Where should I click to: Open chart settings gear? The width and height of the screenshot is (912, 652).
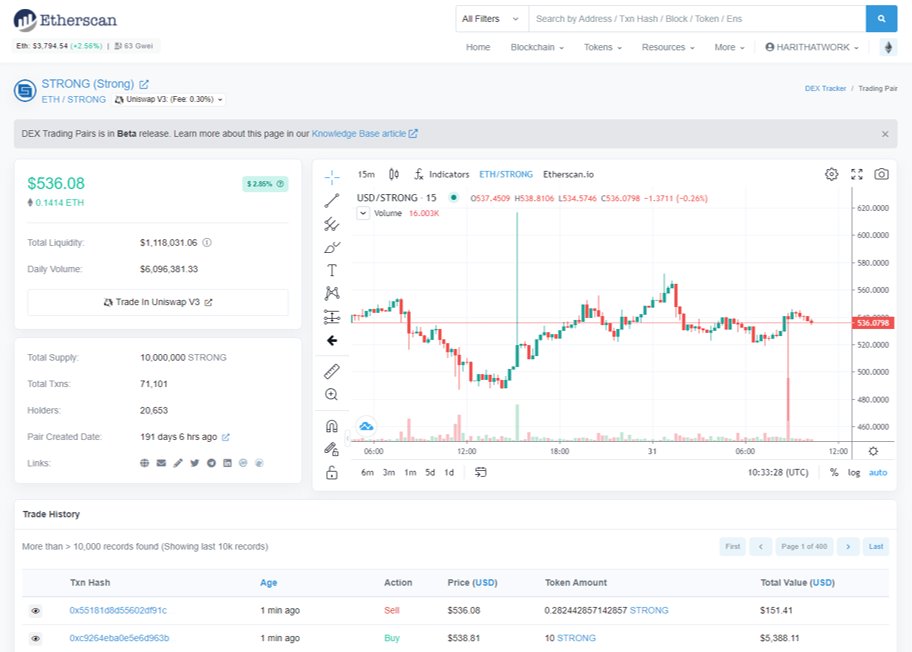click(x=831, y=174)
